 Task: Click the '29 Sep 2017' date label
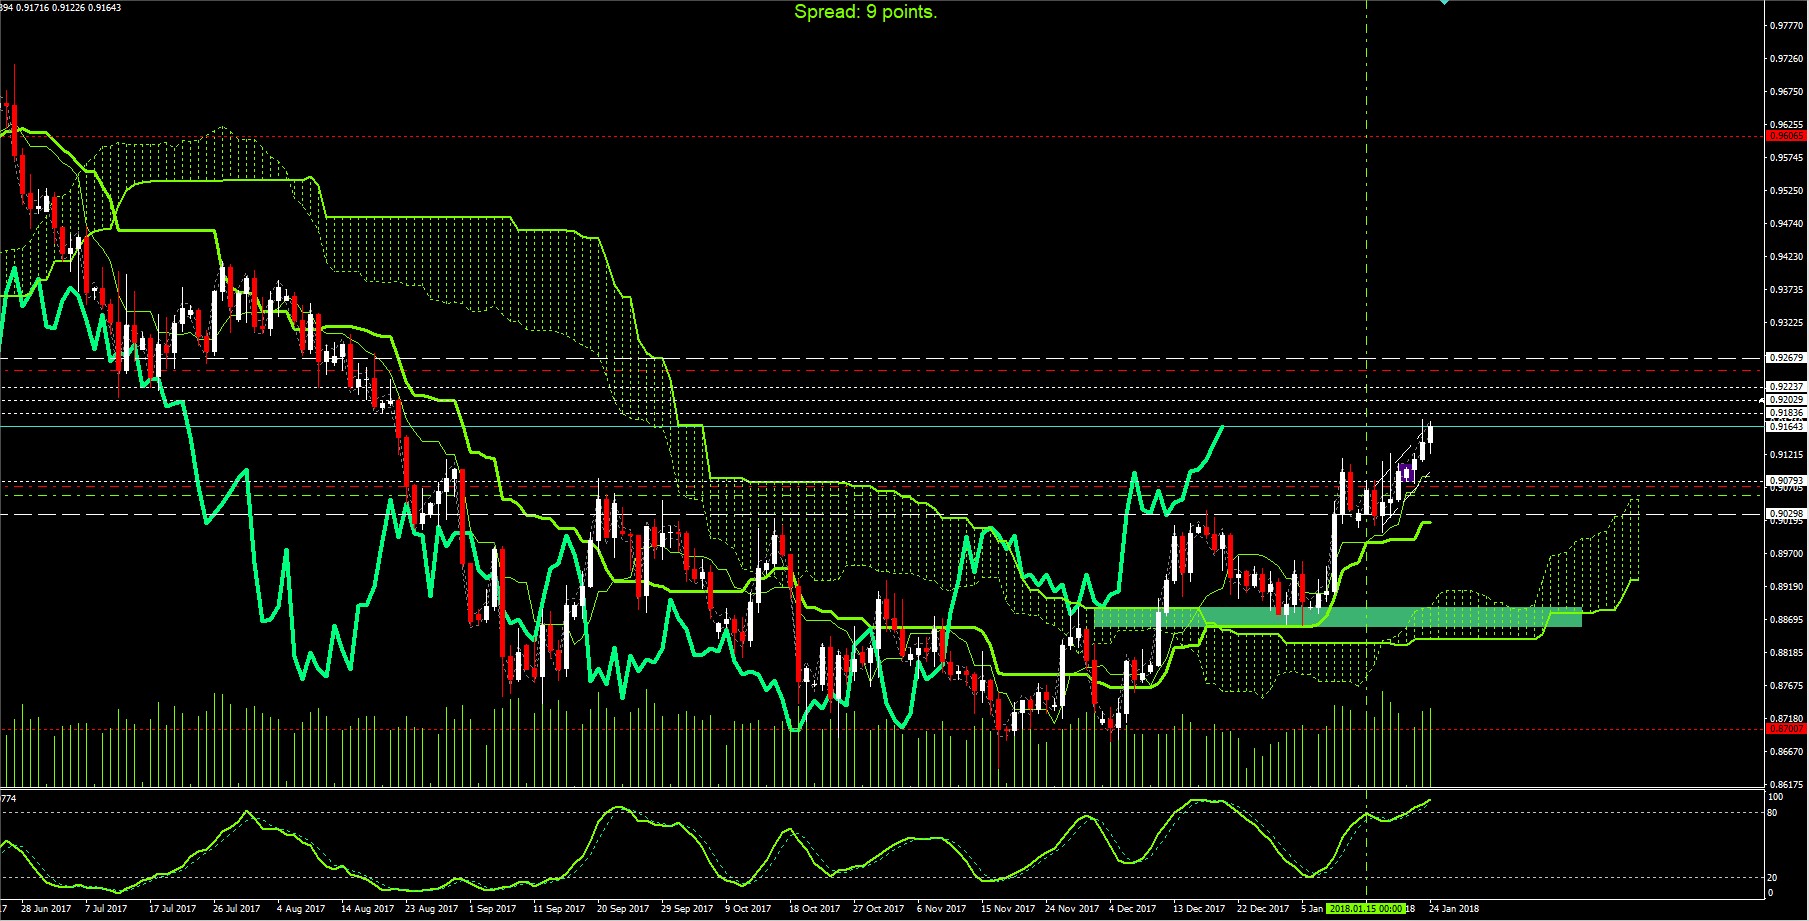[687, 909]
